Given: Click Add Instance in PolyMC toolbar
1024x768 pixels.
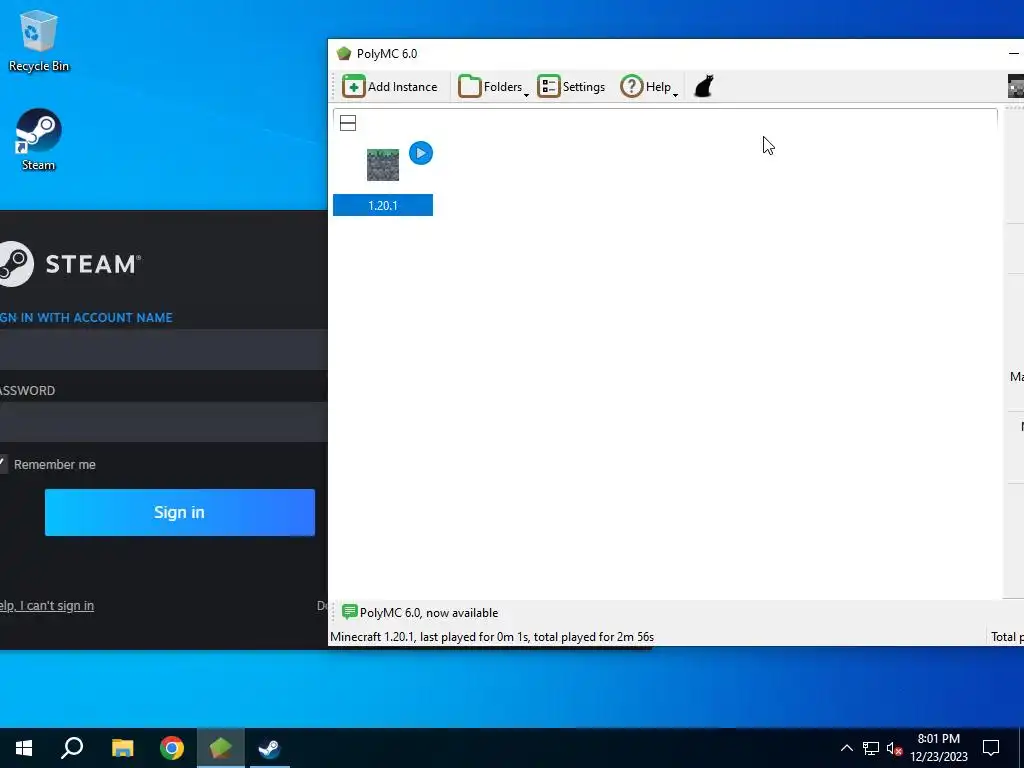Looking at the screenshot, I should 390,87.
